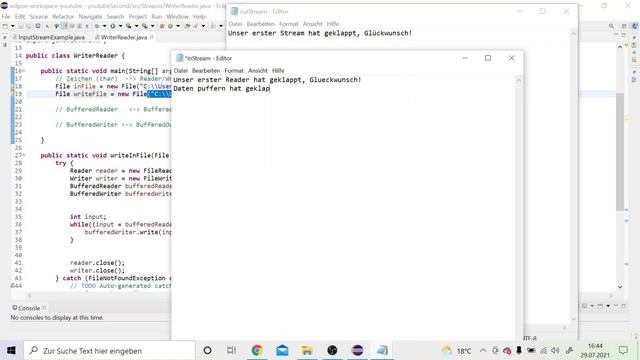
Task: Click the OBS Studio icon on taskbar
Action: 332,350
